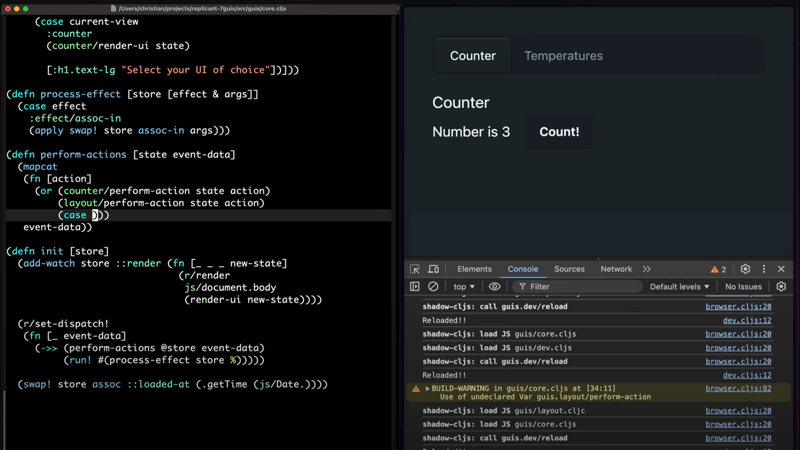Click the live expression eye icon
Image resolution: width=800 pixels, height=450 pixels.
[494, 287]
